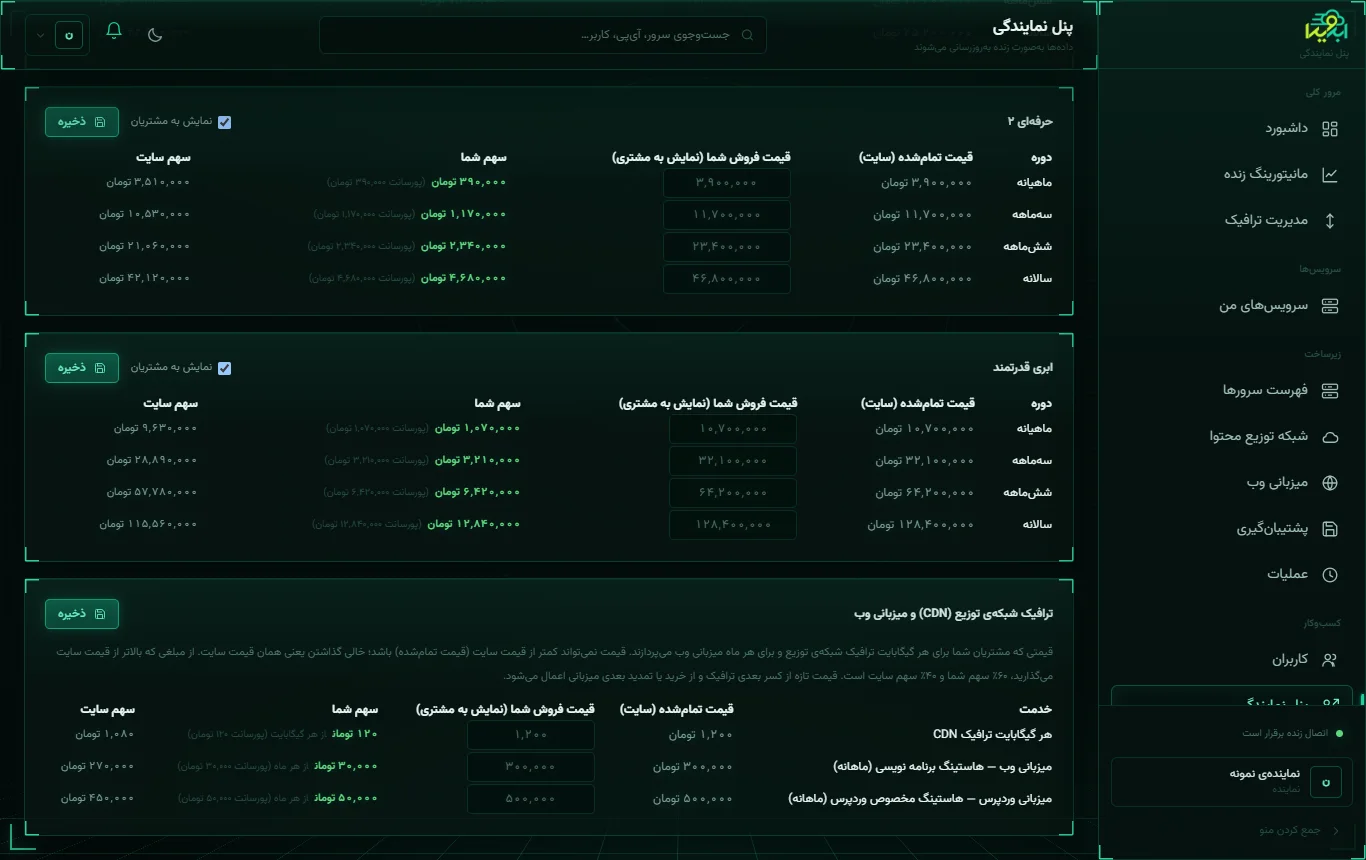Edit حرفه‌ای ۲ شش‌ماهه sale price field
This screenshot has width=1366, height=860.
[x=727, y=247]
